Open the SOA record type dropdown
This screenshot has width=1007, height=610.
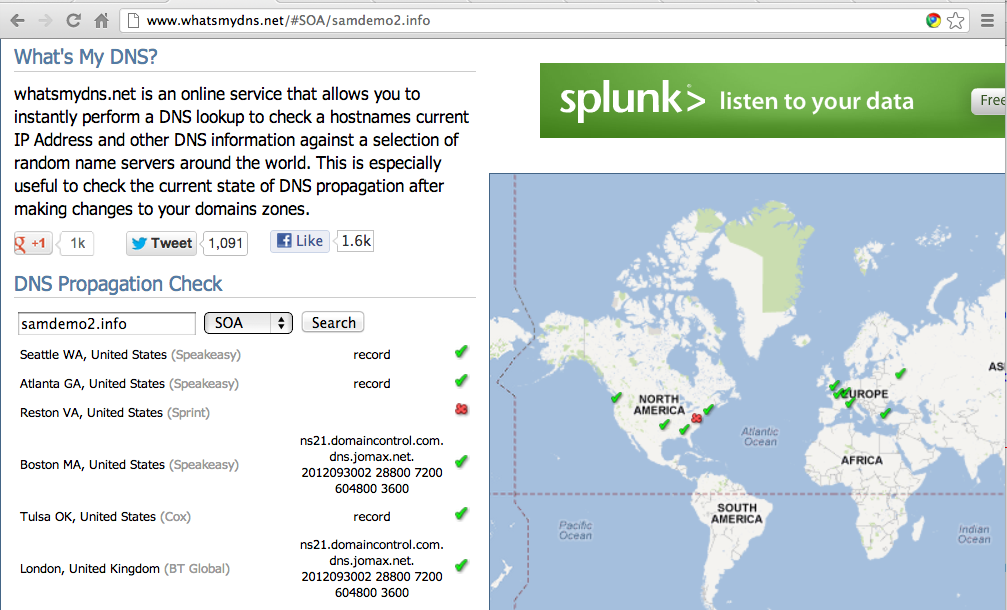pos(248,323)
